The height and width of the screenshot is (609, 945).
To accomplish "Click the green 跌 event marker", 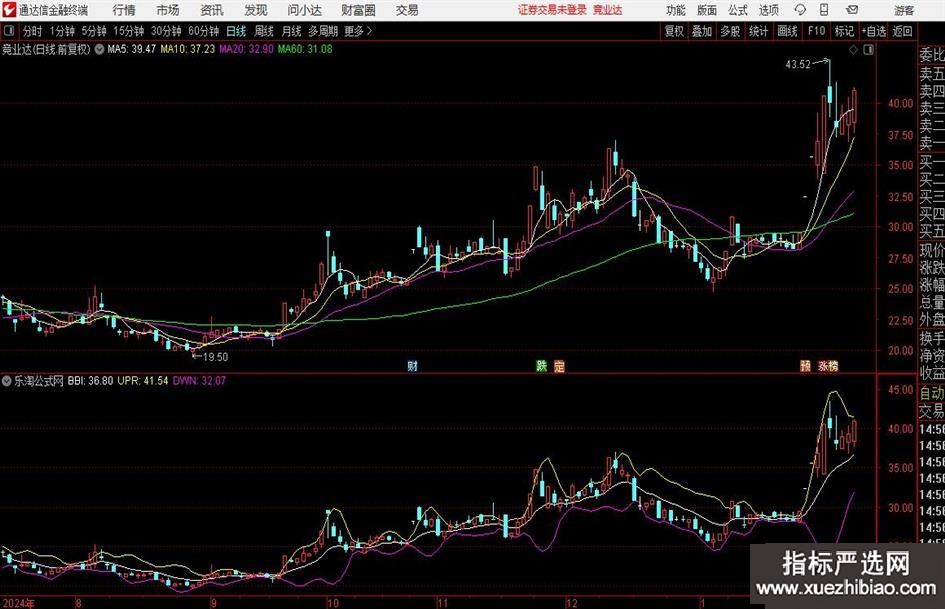I will 541,366.
